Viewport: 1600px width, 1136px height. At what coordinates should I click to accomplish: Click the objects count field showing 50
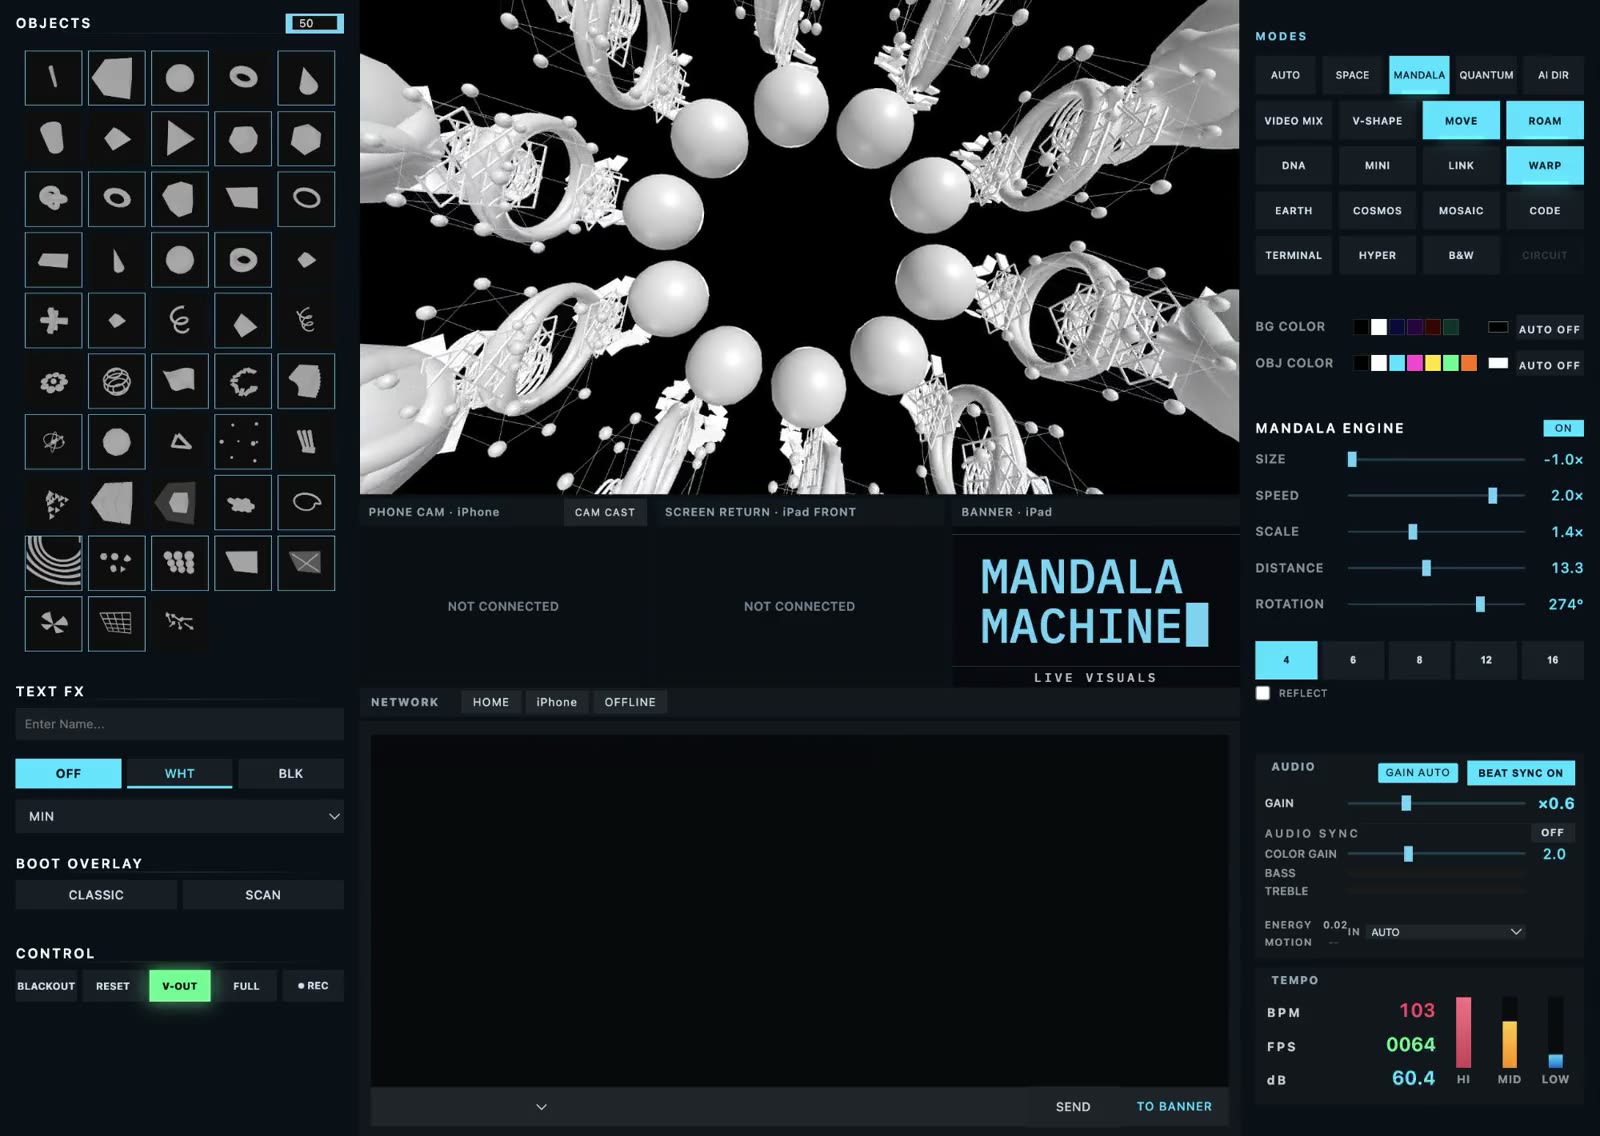(315, 23)
